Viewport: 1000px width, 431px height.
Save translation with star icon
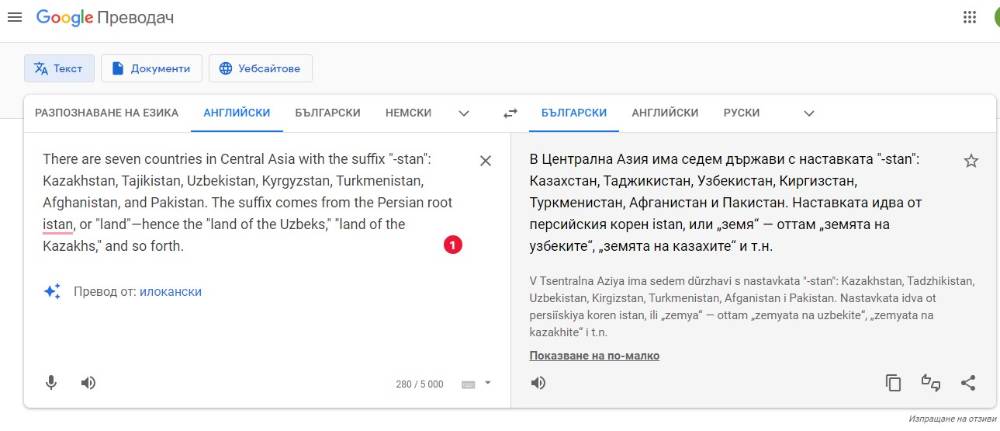point(971,161)
